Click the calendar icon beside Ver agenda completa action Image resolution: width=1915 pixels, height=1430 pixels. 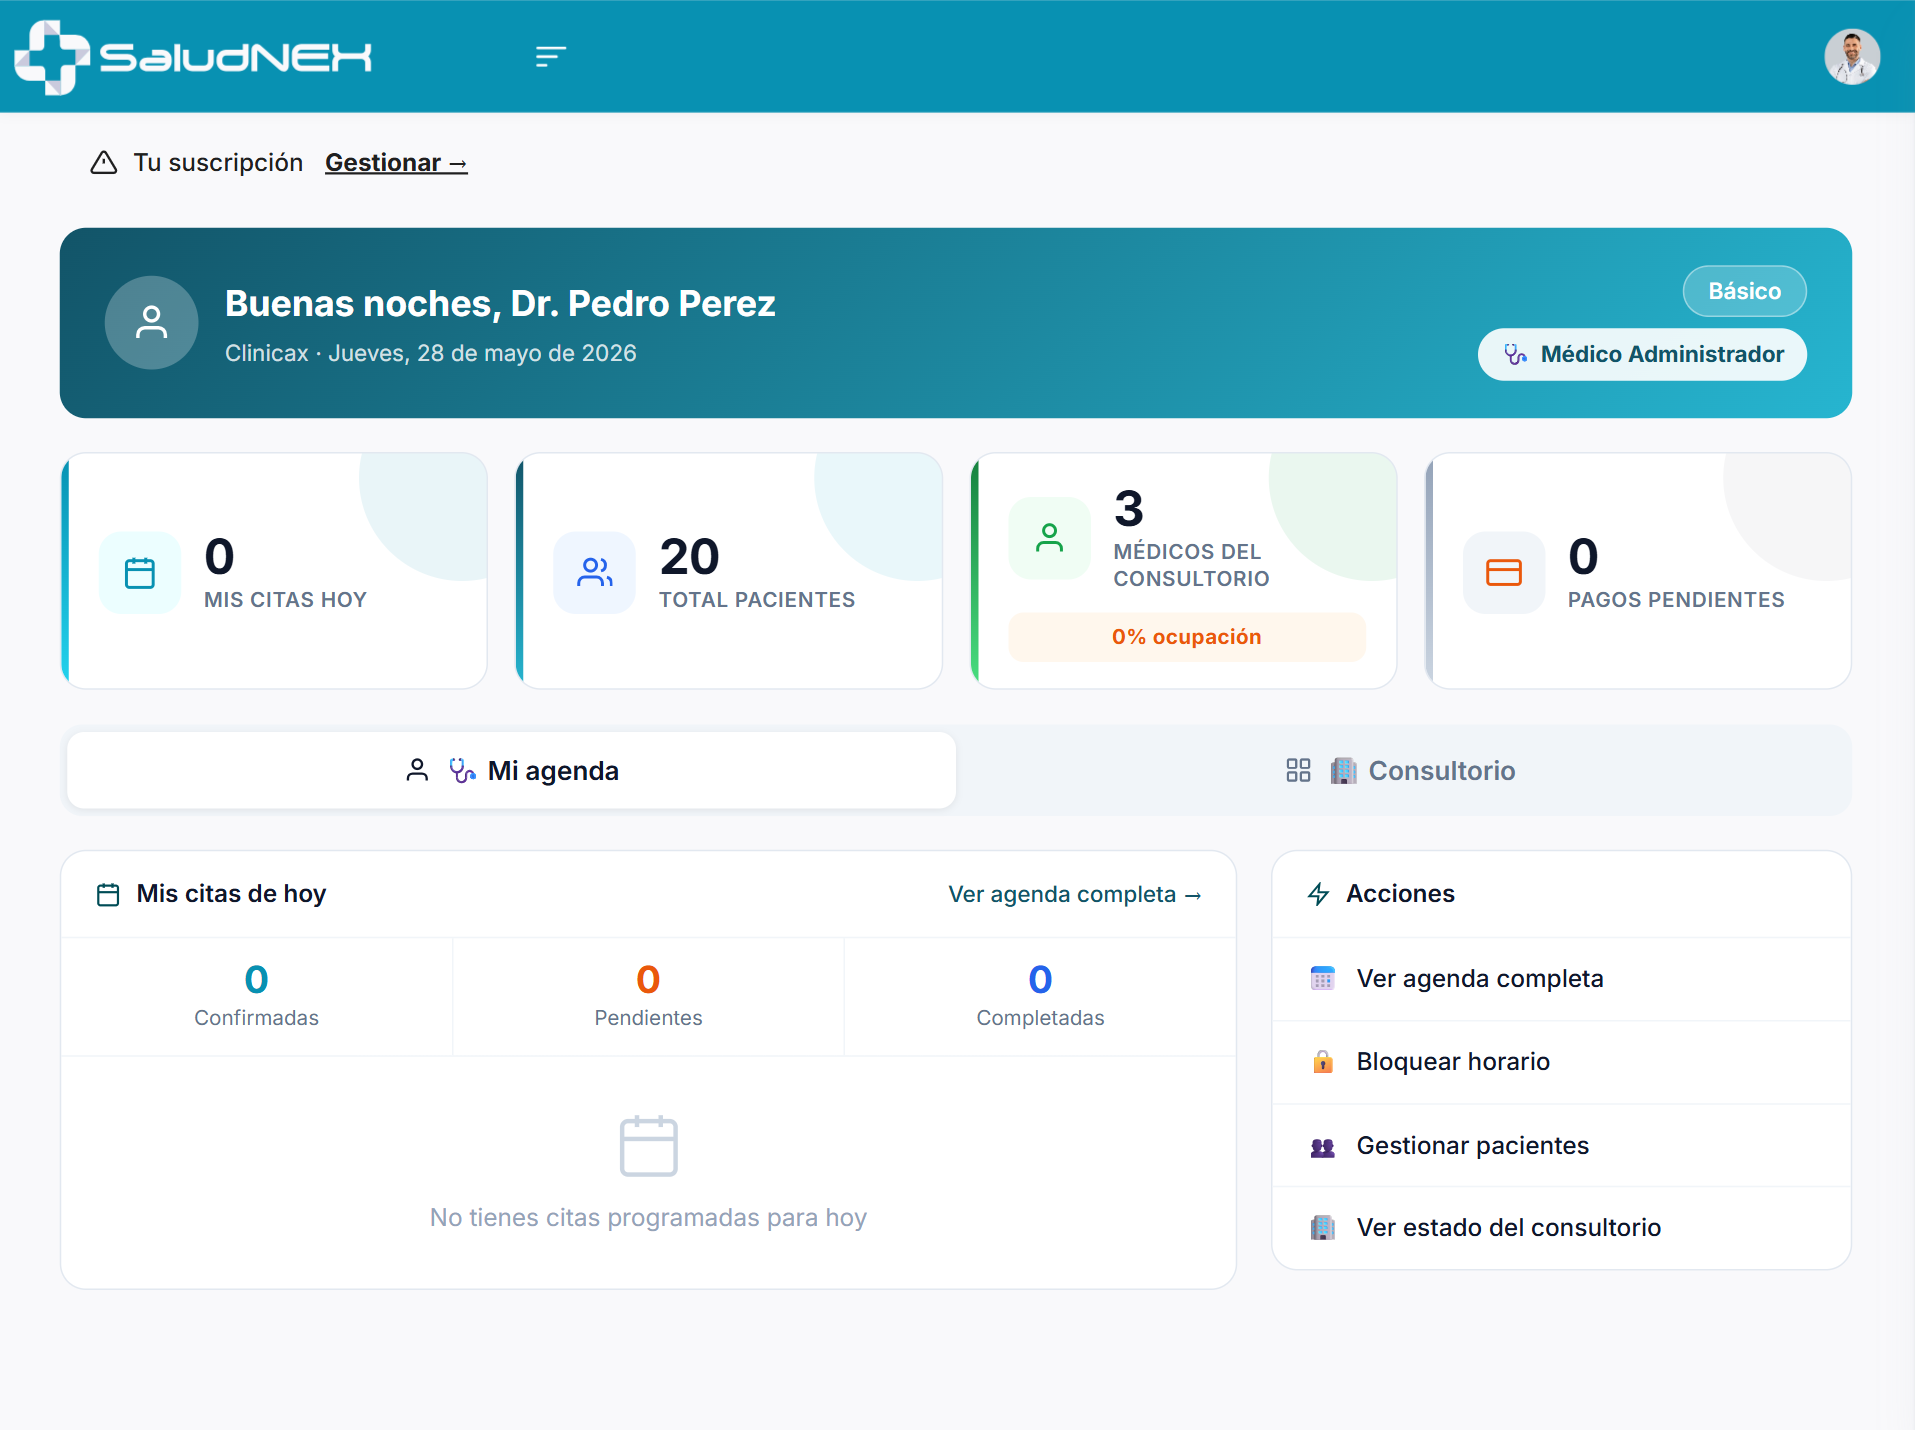1323,979
